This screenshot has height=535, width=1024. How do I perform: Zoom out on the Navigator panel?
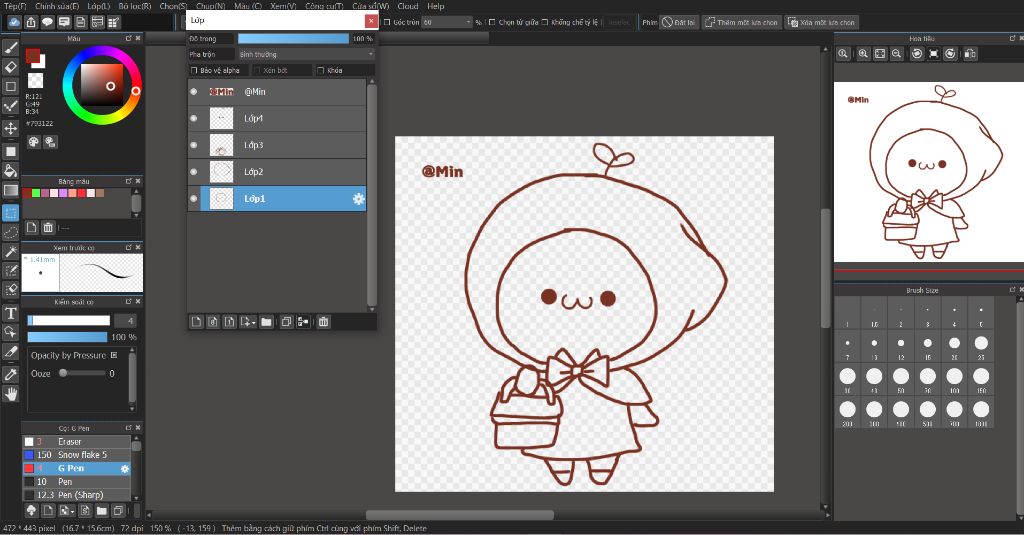click(x=897, y=54)
